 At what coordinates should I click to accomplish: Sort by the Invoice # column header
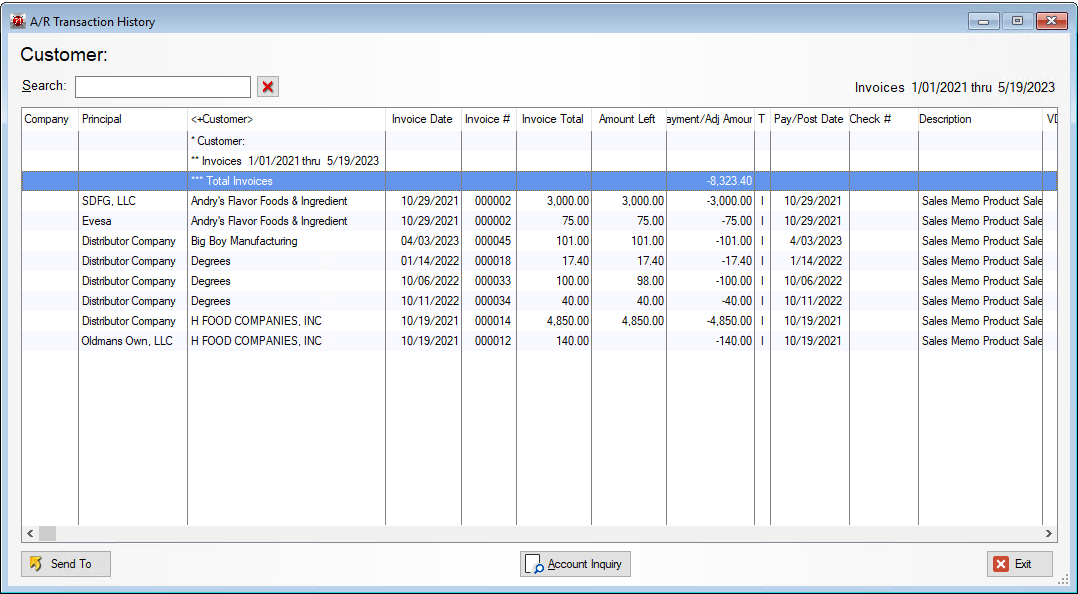(x=488, y=119)
